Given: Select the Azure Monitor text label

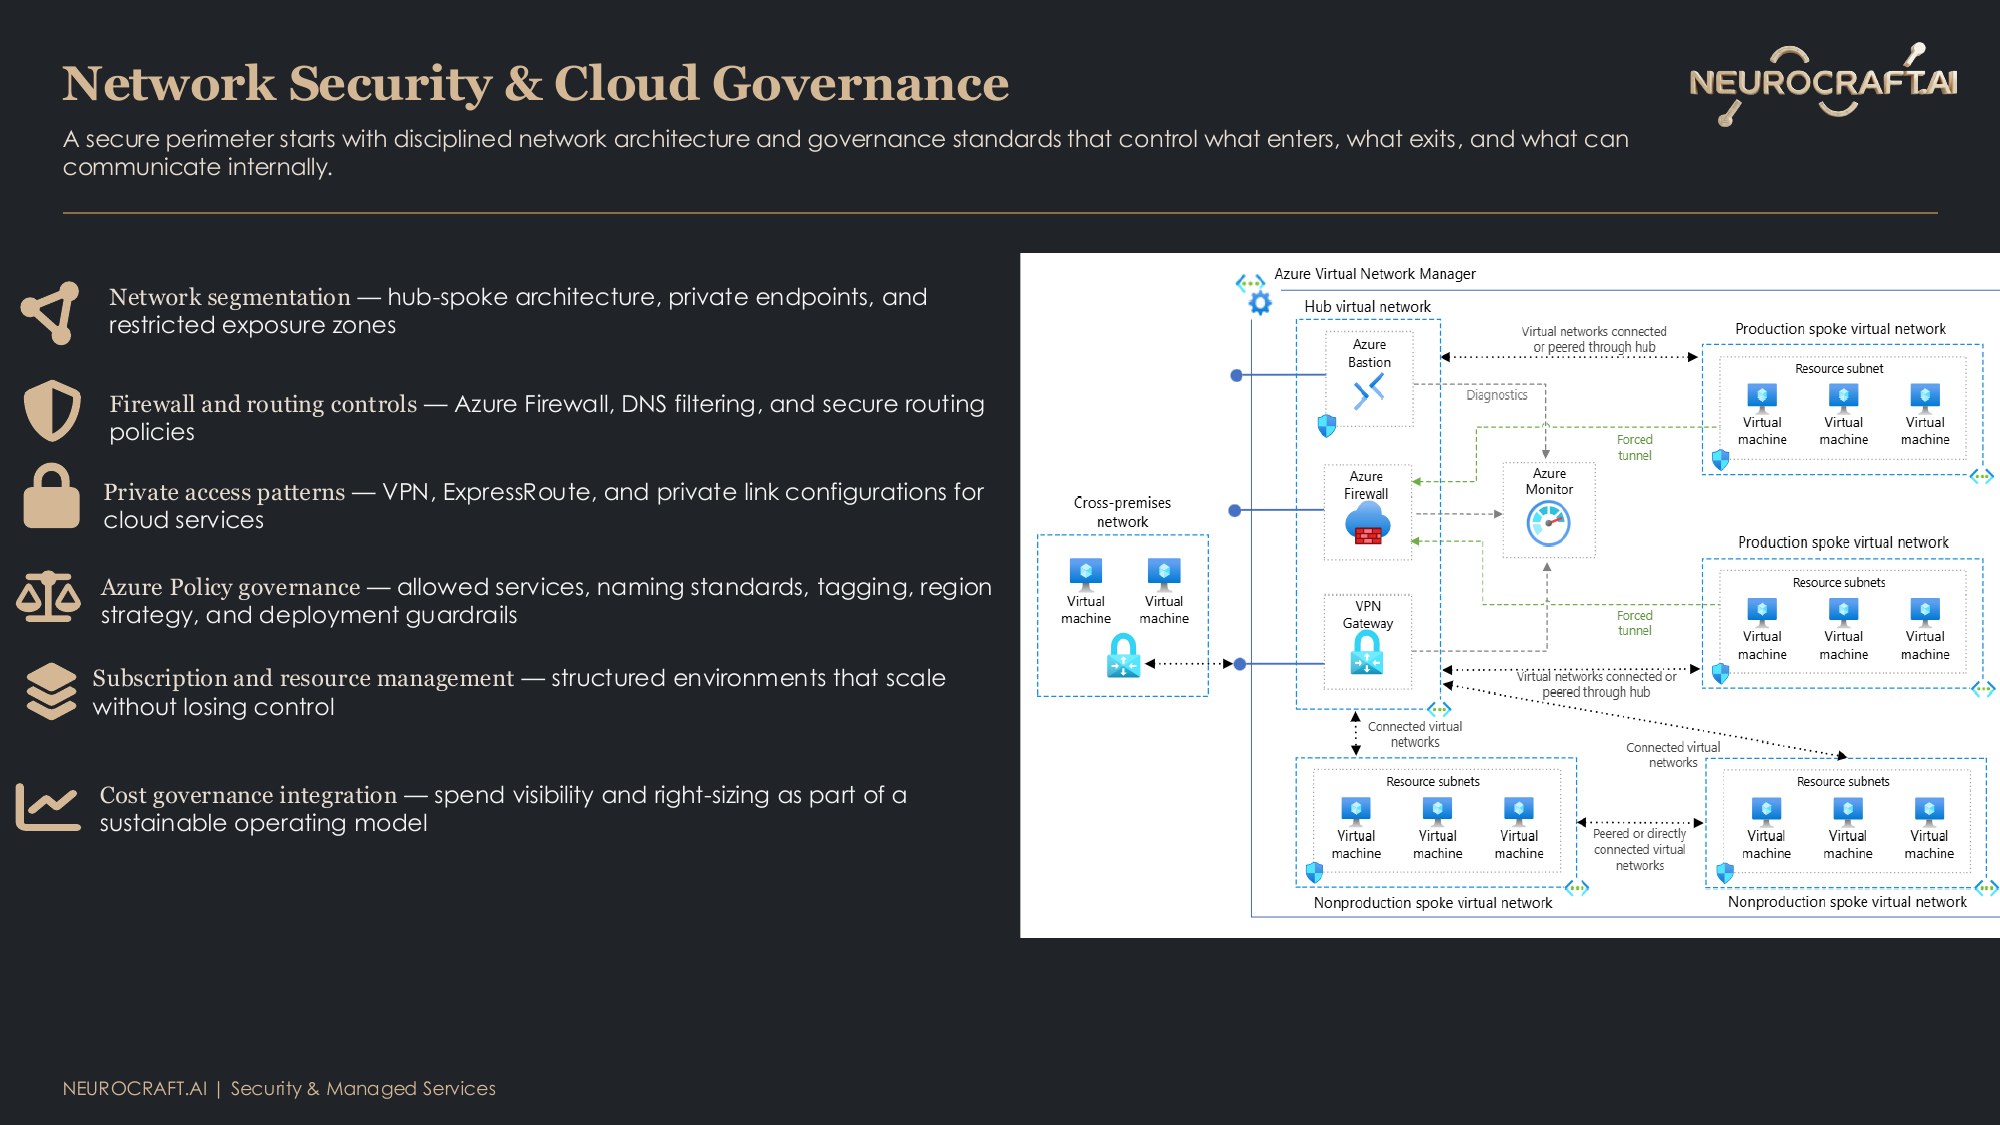Looking at the screenshot, I should point(1549,481).
